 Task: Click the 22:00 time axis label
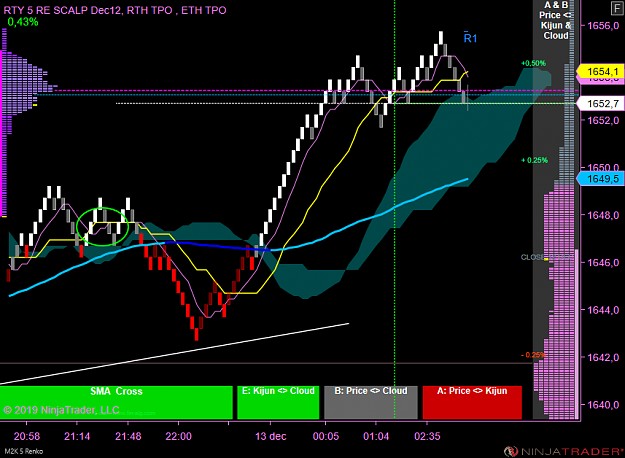click(179, 436)
